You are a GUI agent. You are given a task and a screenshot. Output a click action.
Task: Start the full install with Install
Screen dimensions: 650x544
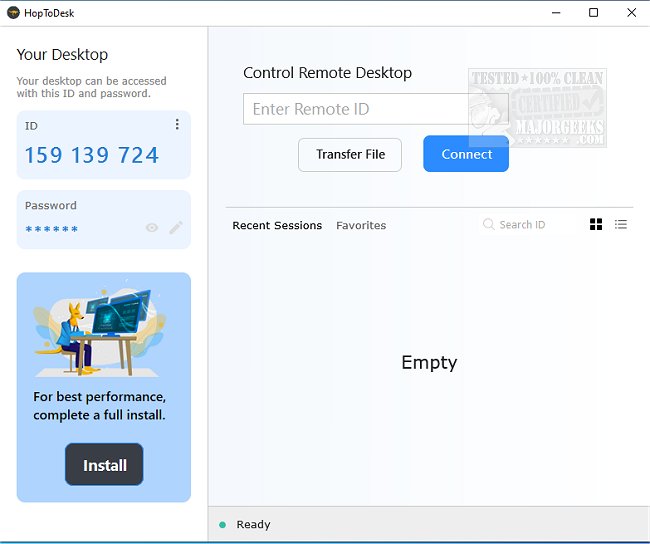(x=104, y=465)
